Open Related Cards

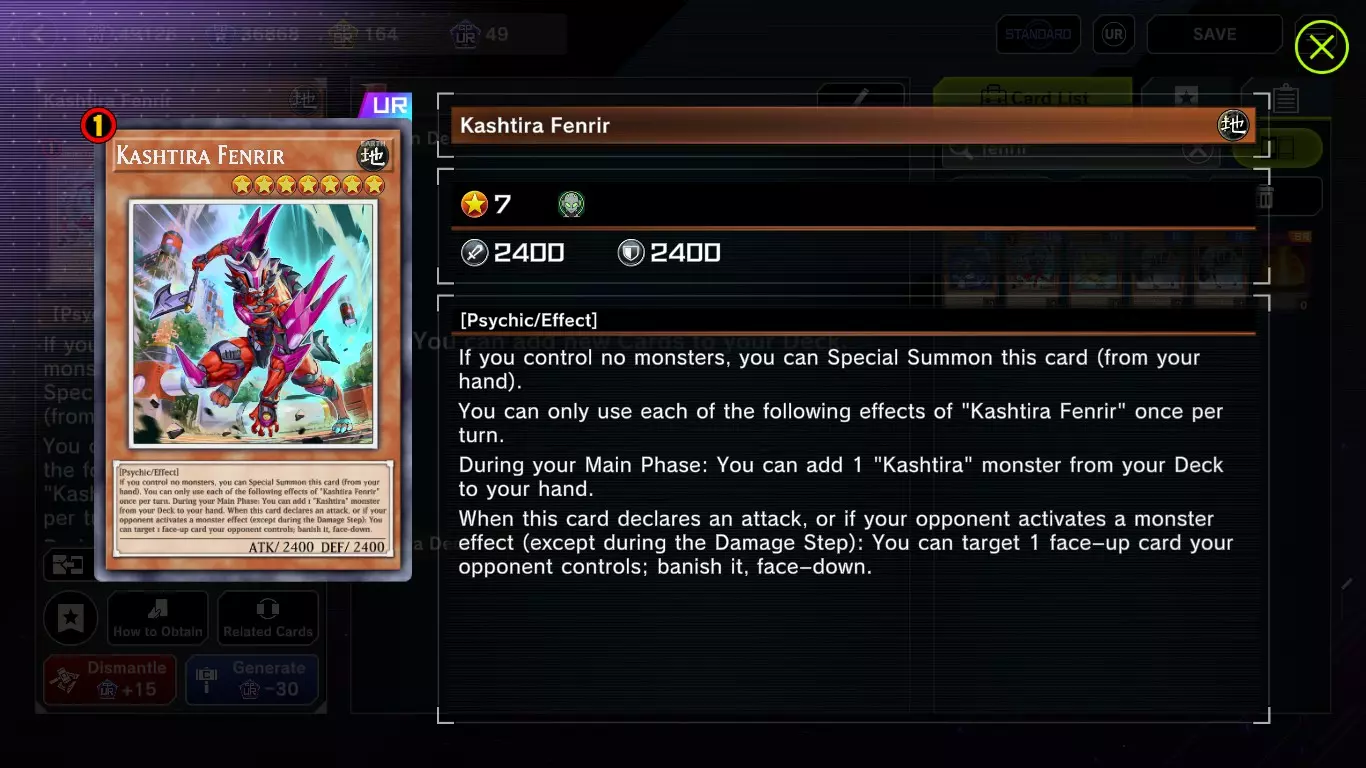pos(268,618)
